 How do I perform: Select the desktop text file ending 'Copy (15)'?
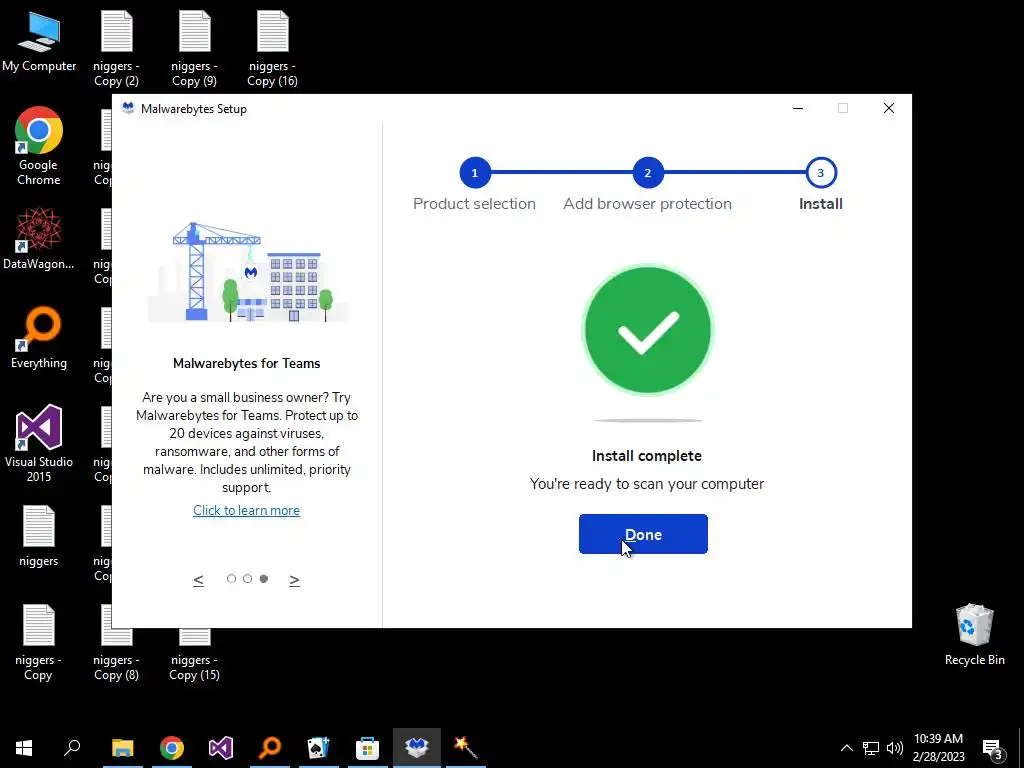(194, 655)
